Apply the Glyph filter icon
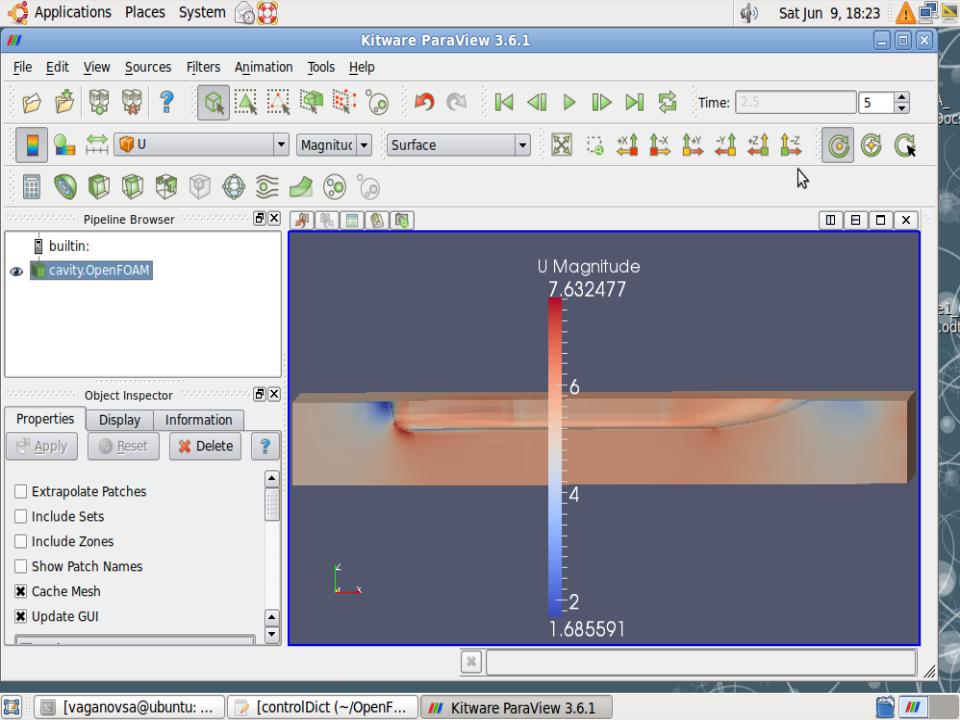Viewport: 960px width, 720px height. (234, 187)
